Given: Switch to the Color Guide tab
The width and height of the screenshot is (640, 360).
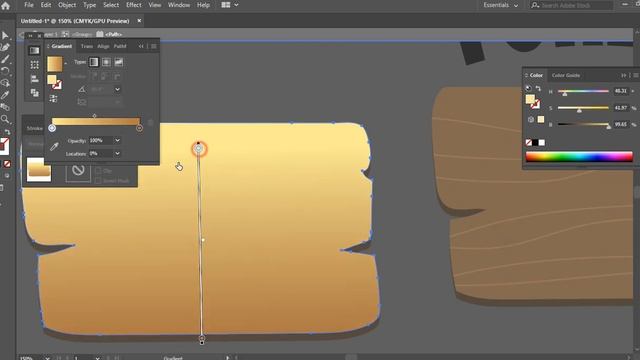Looking at the screenshot, I should pos(566,75).
